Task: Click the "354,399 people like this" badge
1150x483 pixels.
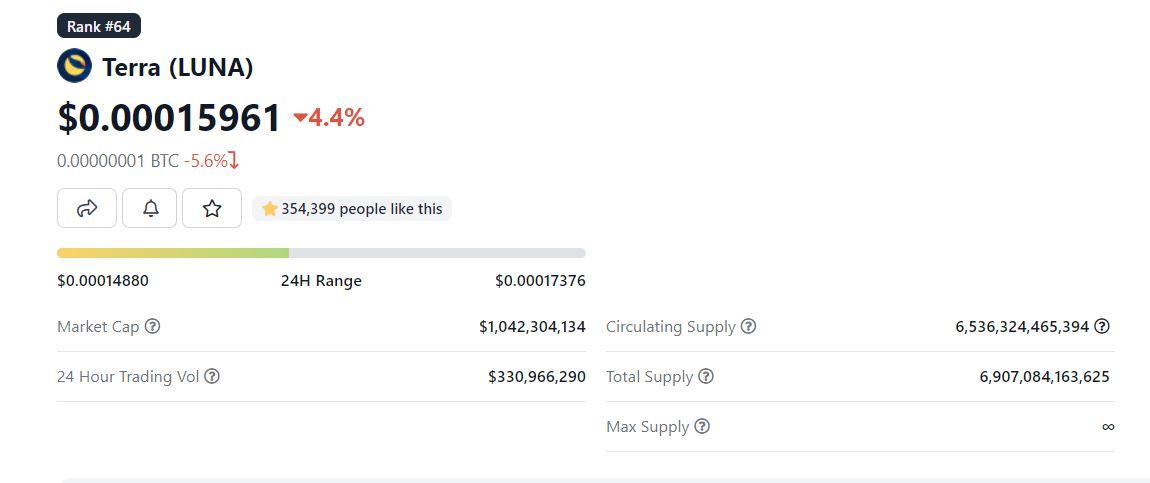Action: (x=352, y=209)
